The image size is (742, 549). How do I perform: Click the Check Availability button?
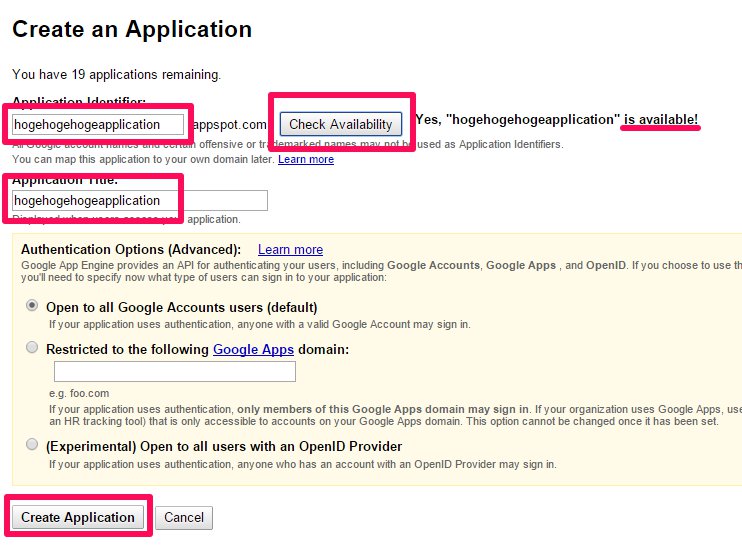[341, 124]
